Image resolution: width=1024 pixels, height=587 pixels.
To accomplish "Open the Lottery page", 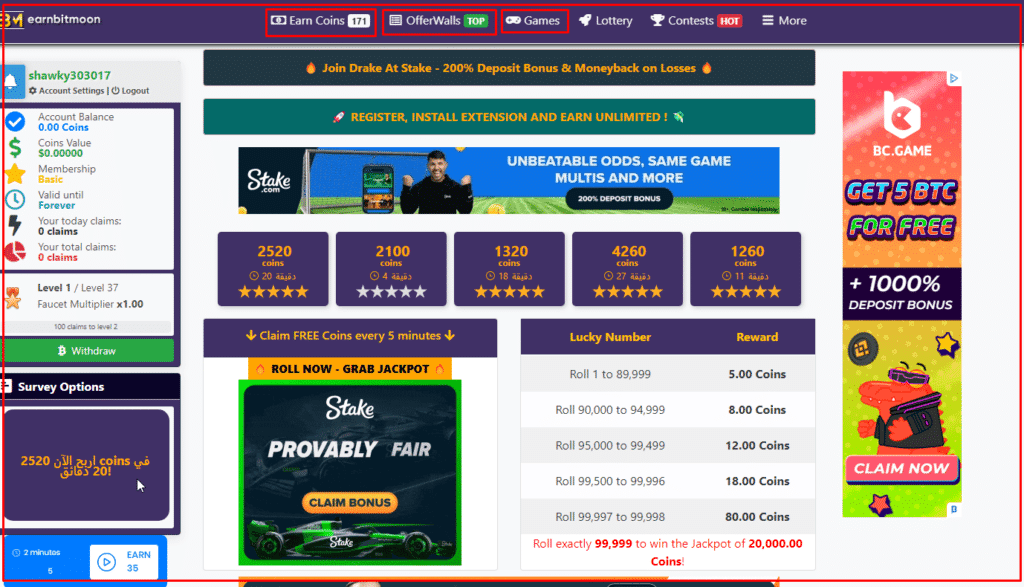I will 606,21.
